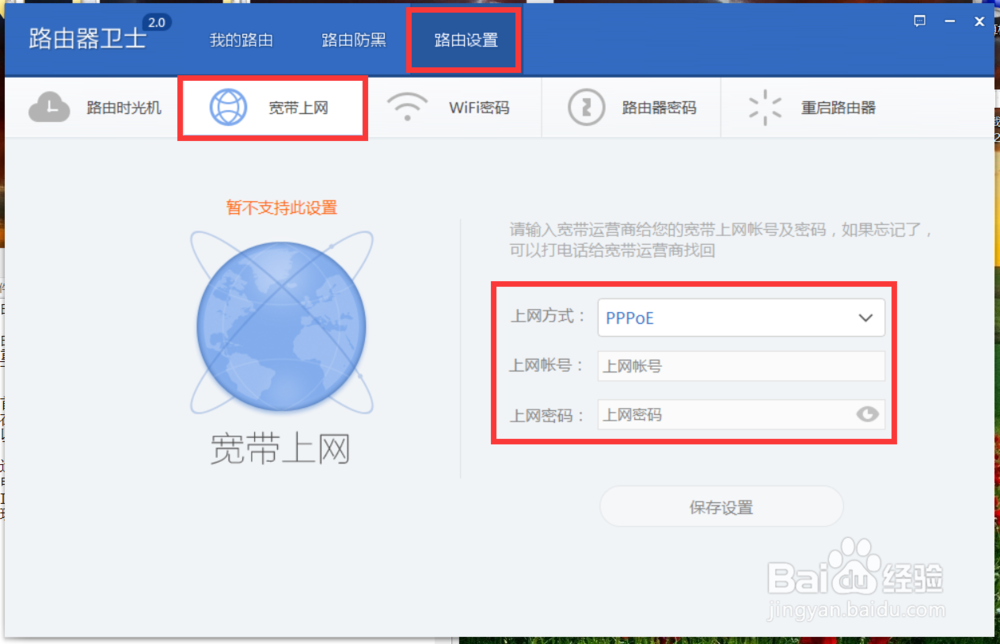Click the chevron on the connection type selector
Viewport: 1000px width, 644px height.
coord(865,317)
